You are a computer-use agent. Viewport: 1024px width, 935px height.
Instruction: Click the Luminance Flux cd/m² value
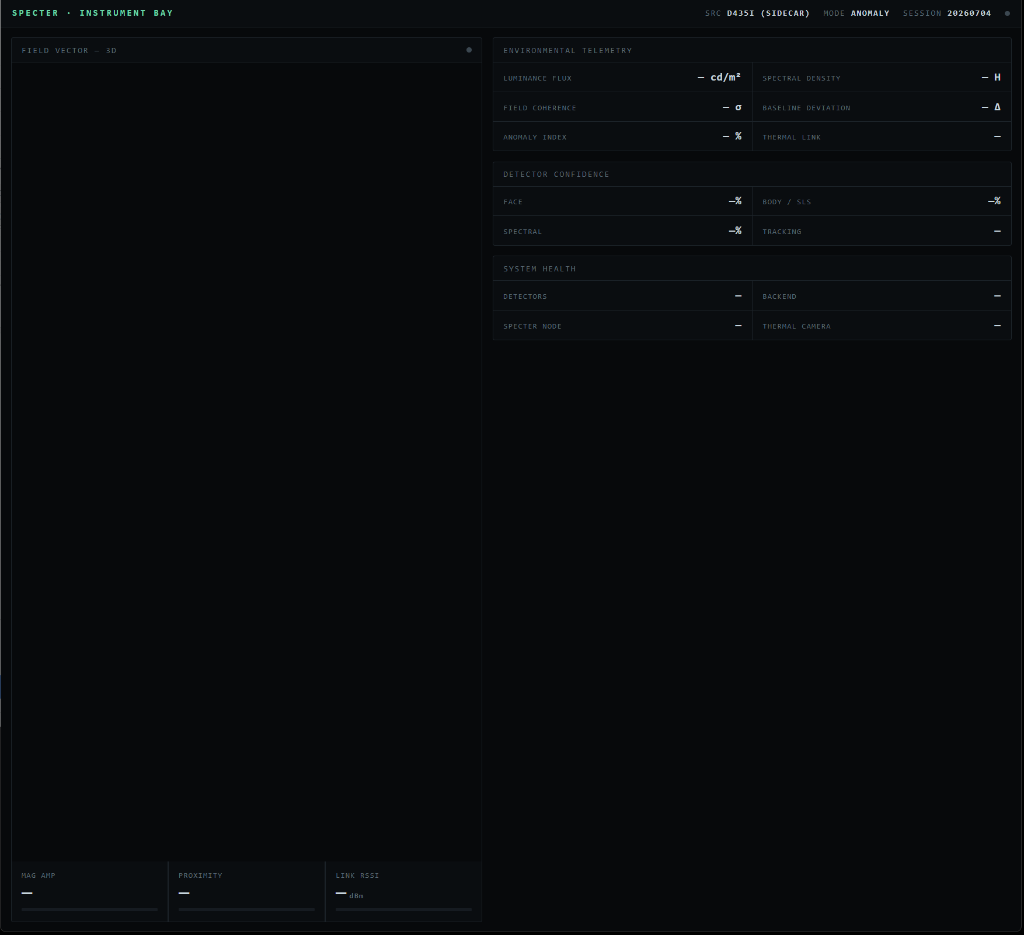tap(719, 77)
